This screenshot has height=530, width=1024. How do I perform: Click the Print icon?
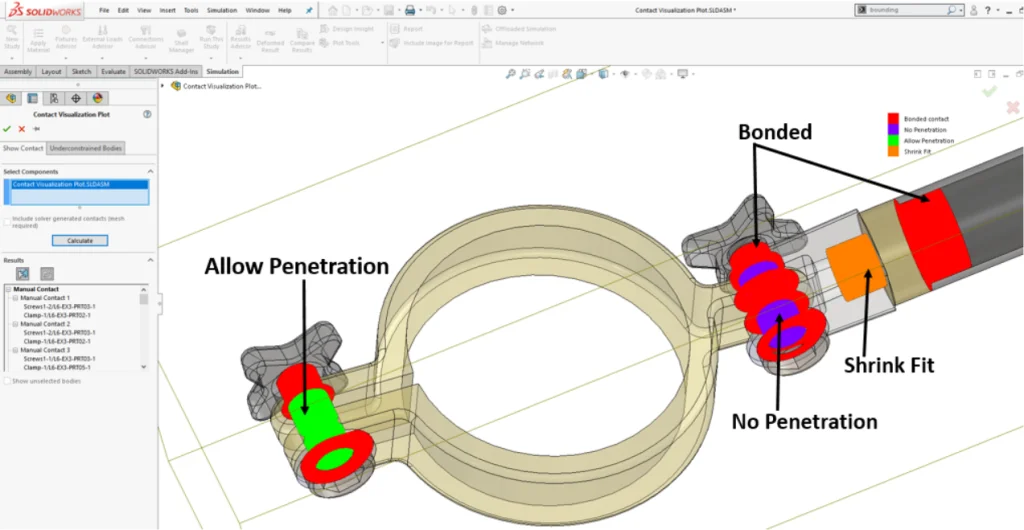pos(409,10)
